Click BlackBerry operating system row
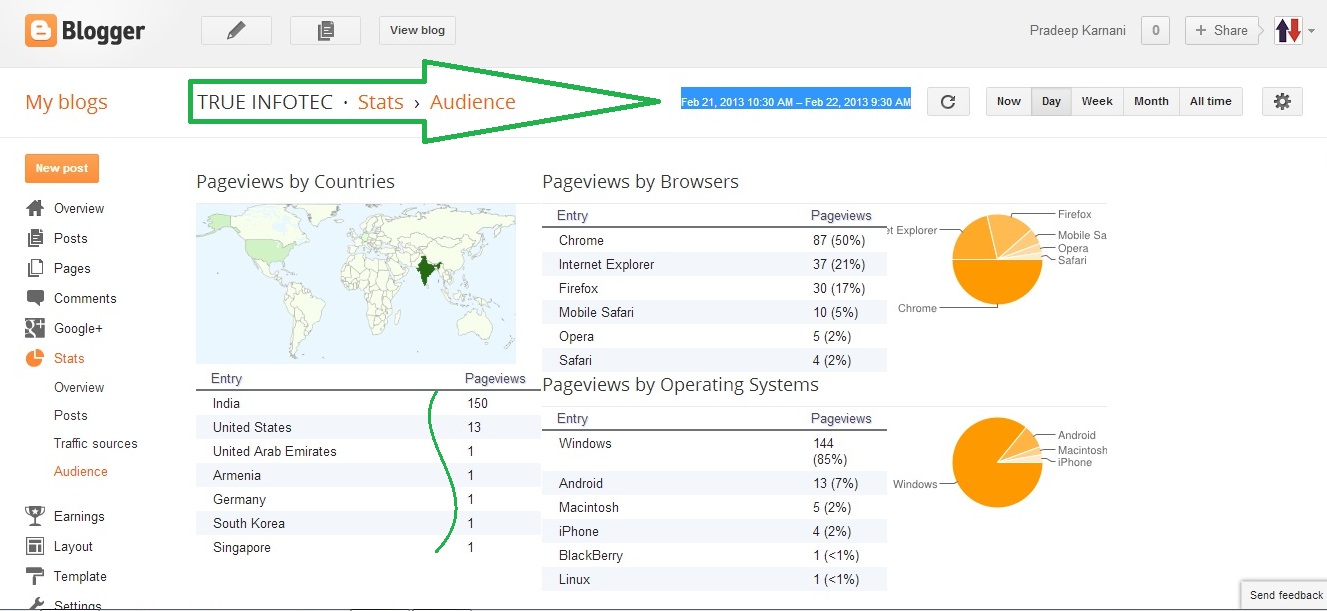Image resolution: width=1327 pixels, height=611 pixels. (x=714, y=555)
